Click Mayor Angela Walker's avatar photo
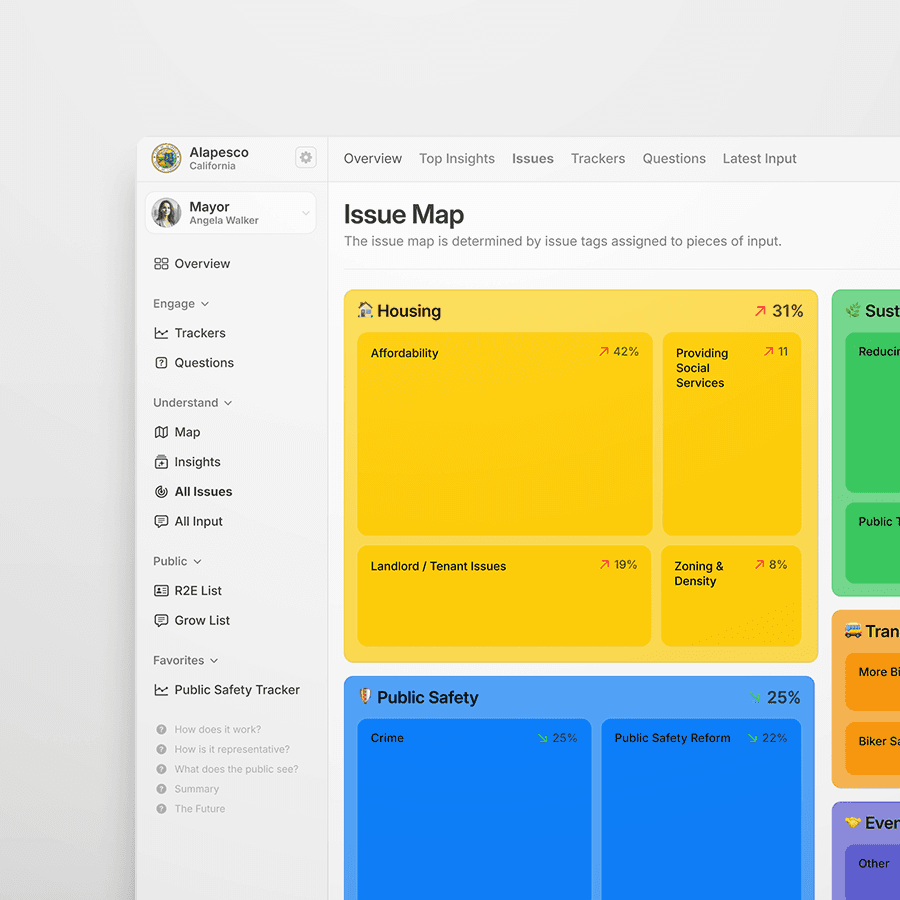This screenshot has width=900, height=900. (x=166, y=213)
